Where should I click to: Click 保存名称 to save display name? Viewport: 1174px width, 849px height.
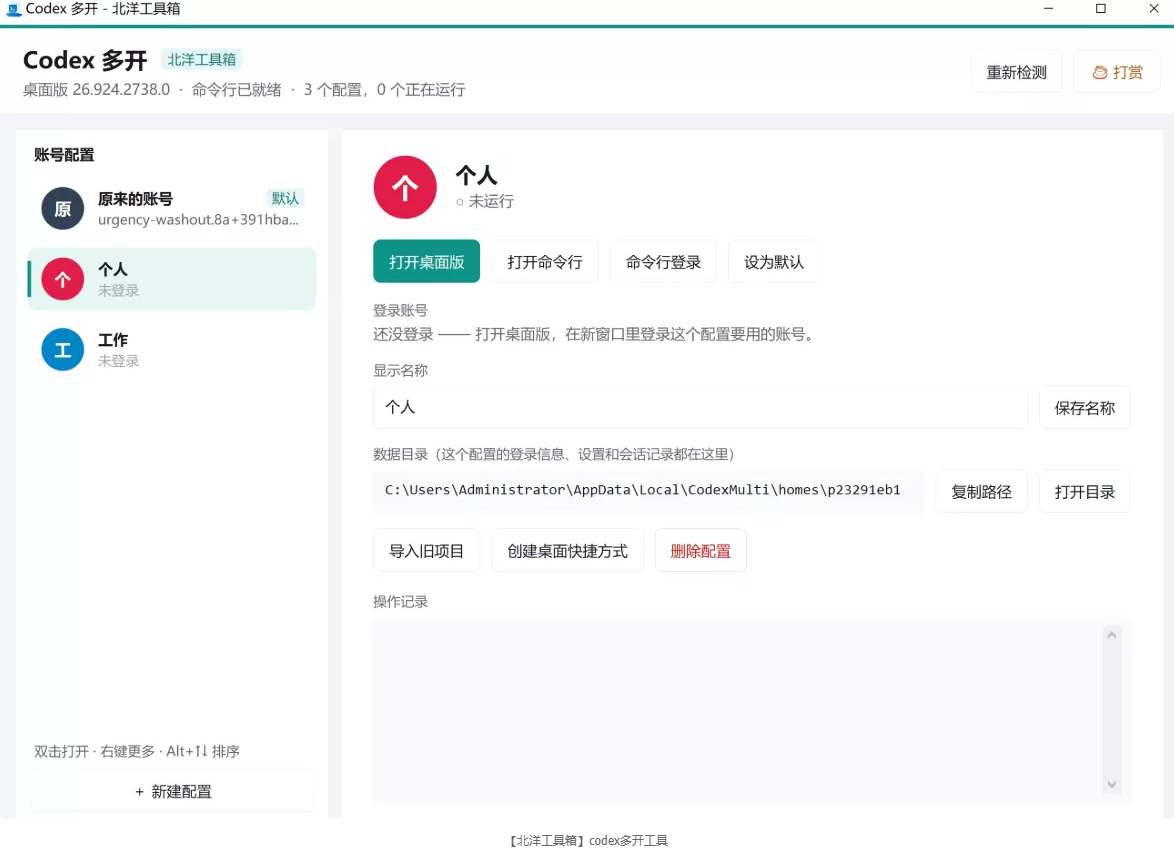1085,408
